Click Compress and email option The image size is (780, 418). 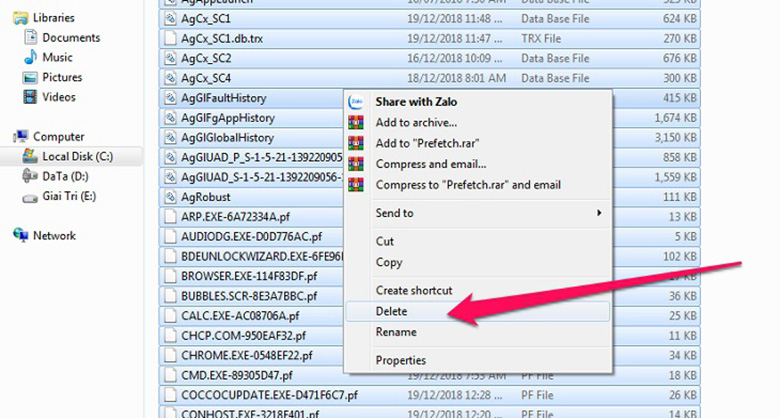tap(430, 164)
